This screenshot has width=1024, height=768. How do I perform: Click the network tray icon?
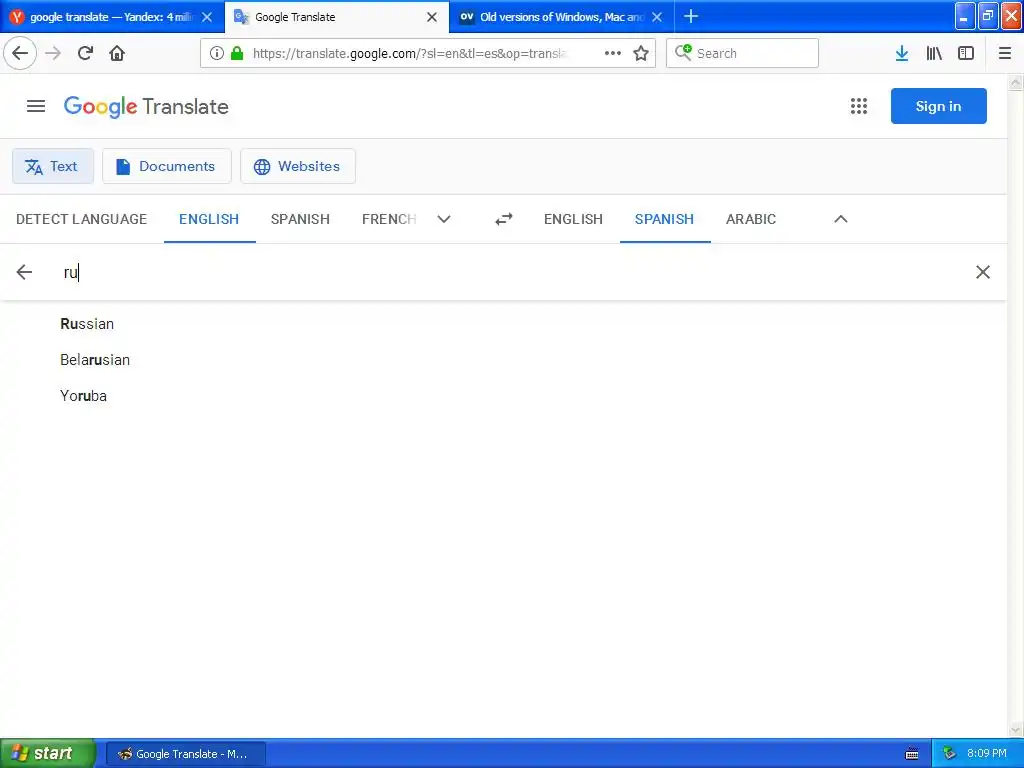(x=950, y=754)
